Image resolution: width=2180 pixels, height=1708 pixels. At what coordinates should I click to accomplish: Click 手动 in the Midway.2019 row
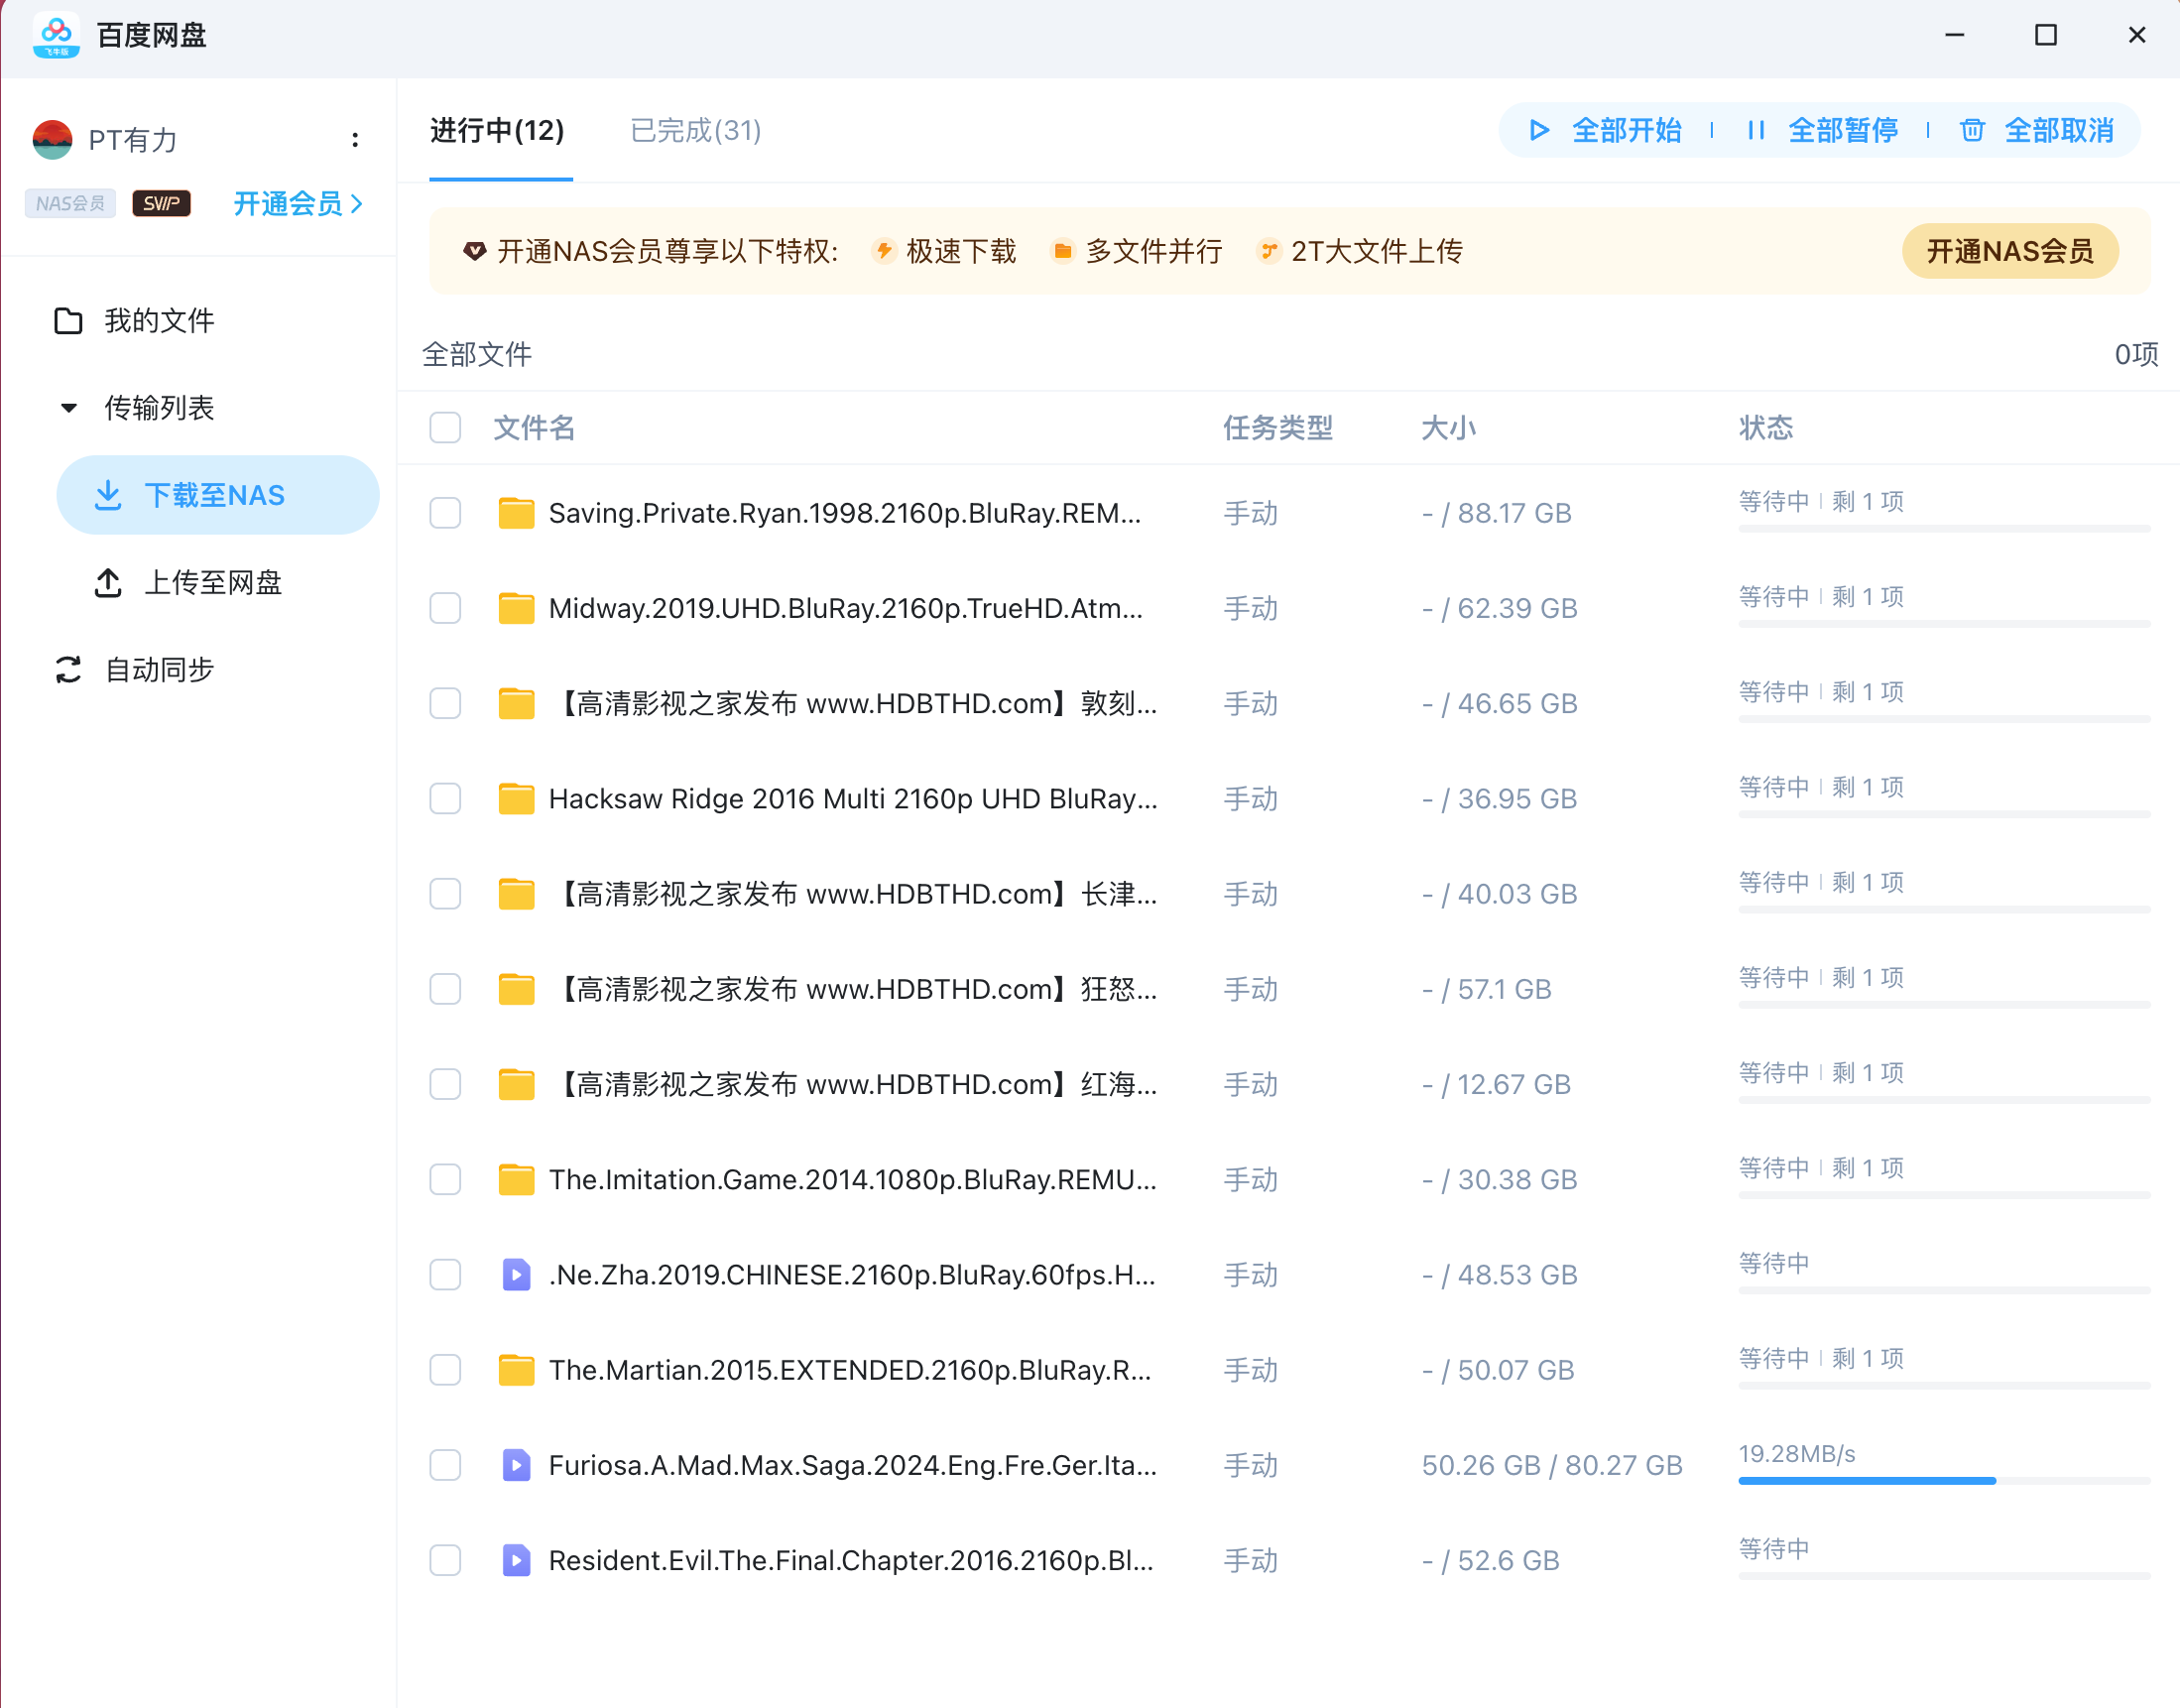click(x=1250, y=608)
